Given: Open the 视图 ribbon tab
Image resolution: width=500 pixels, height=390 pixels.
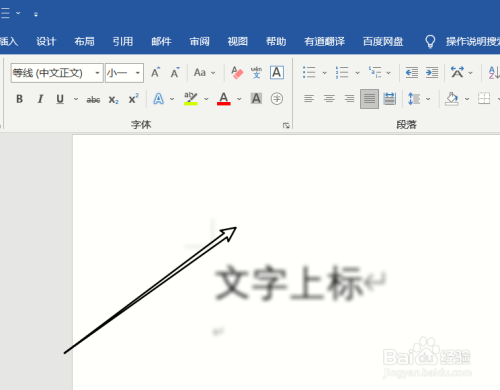Looking at the screenshot, I should [x=238, y=42].
